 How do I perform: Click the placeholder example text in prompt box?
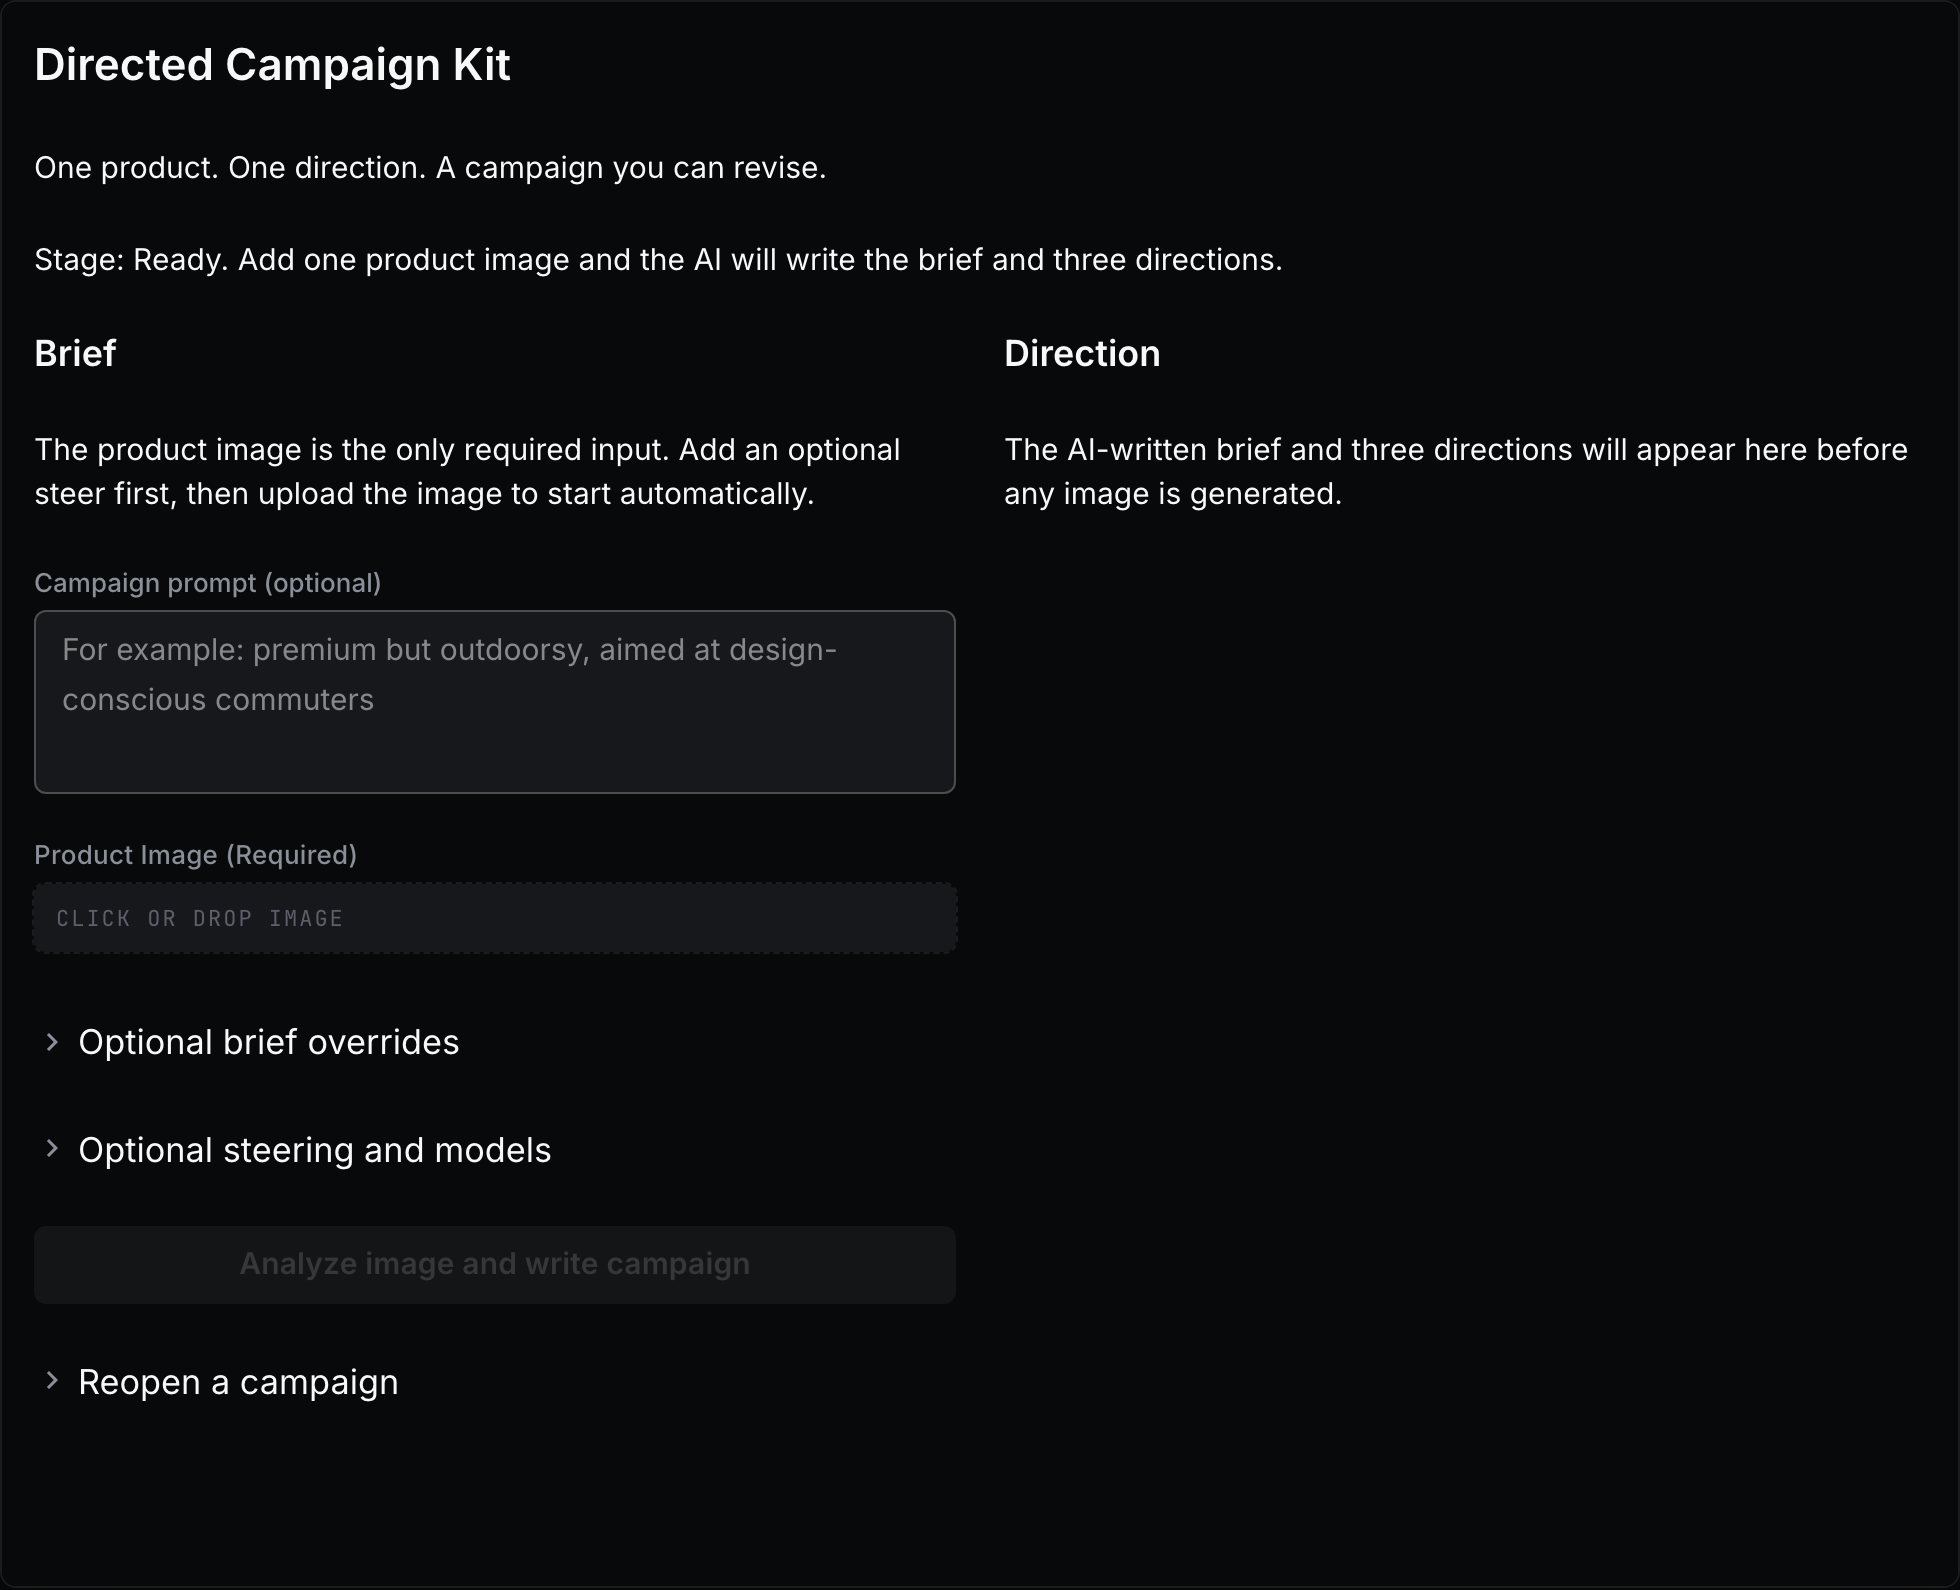pyautogui.click(x=449, y=675)
